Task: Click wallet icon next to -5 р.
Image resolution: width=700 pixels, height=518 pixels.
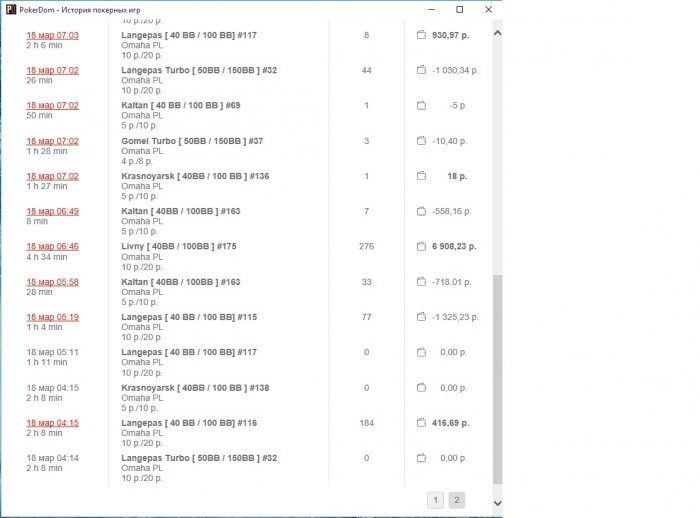Action: tap(421, 106)
